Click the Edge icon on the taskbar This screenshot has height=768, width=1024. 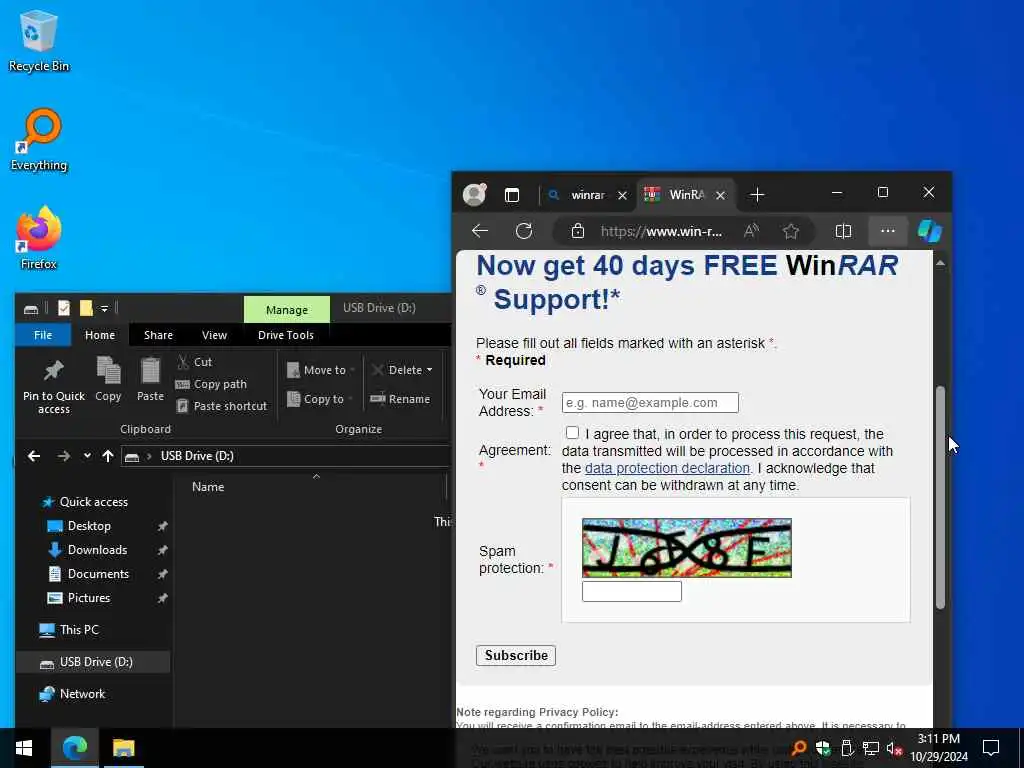[x=75, y=748]
